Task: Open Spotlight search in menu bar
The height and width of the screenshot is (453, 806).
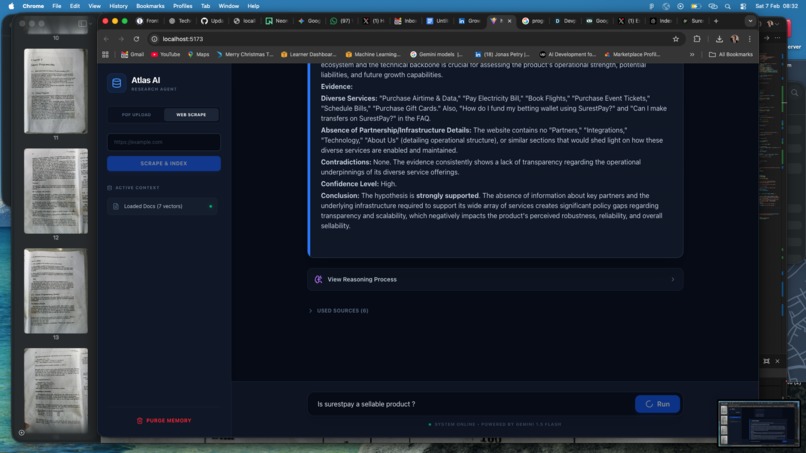Action: pyautogui.click(x=727, y=6)
